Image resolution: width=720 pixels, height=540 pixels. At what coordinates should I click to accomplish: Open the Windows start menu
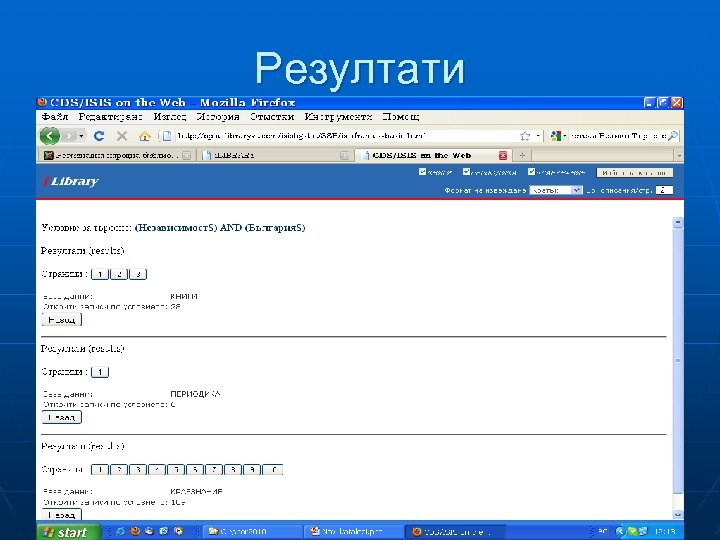click(69, 532)
